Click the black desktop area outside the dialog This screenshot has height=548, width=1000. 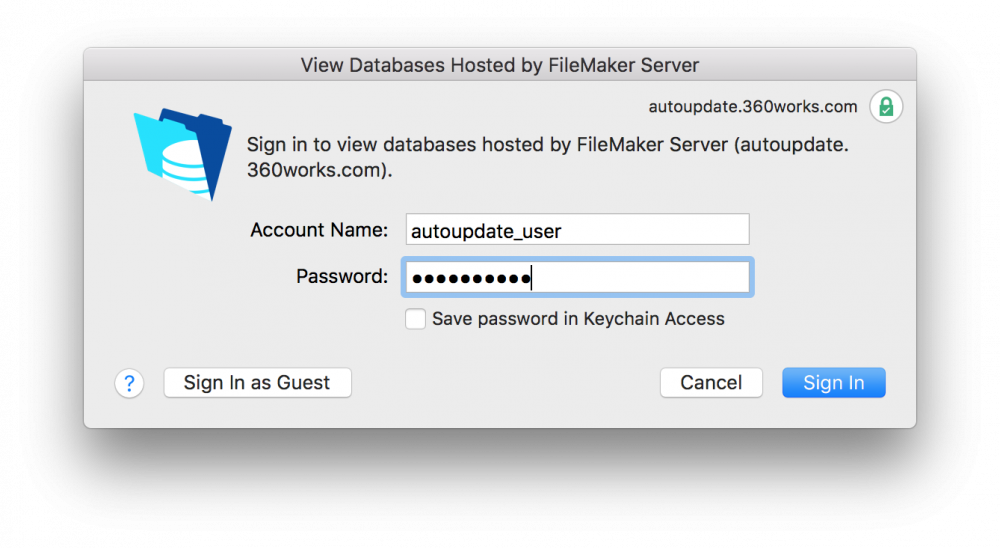tap(500, 490)
